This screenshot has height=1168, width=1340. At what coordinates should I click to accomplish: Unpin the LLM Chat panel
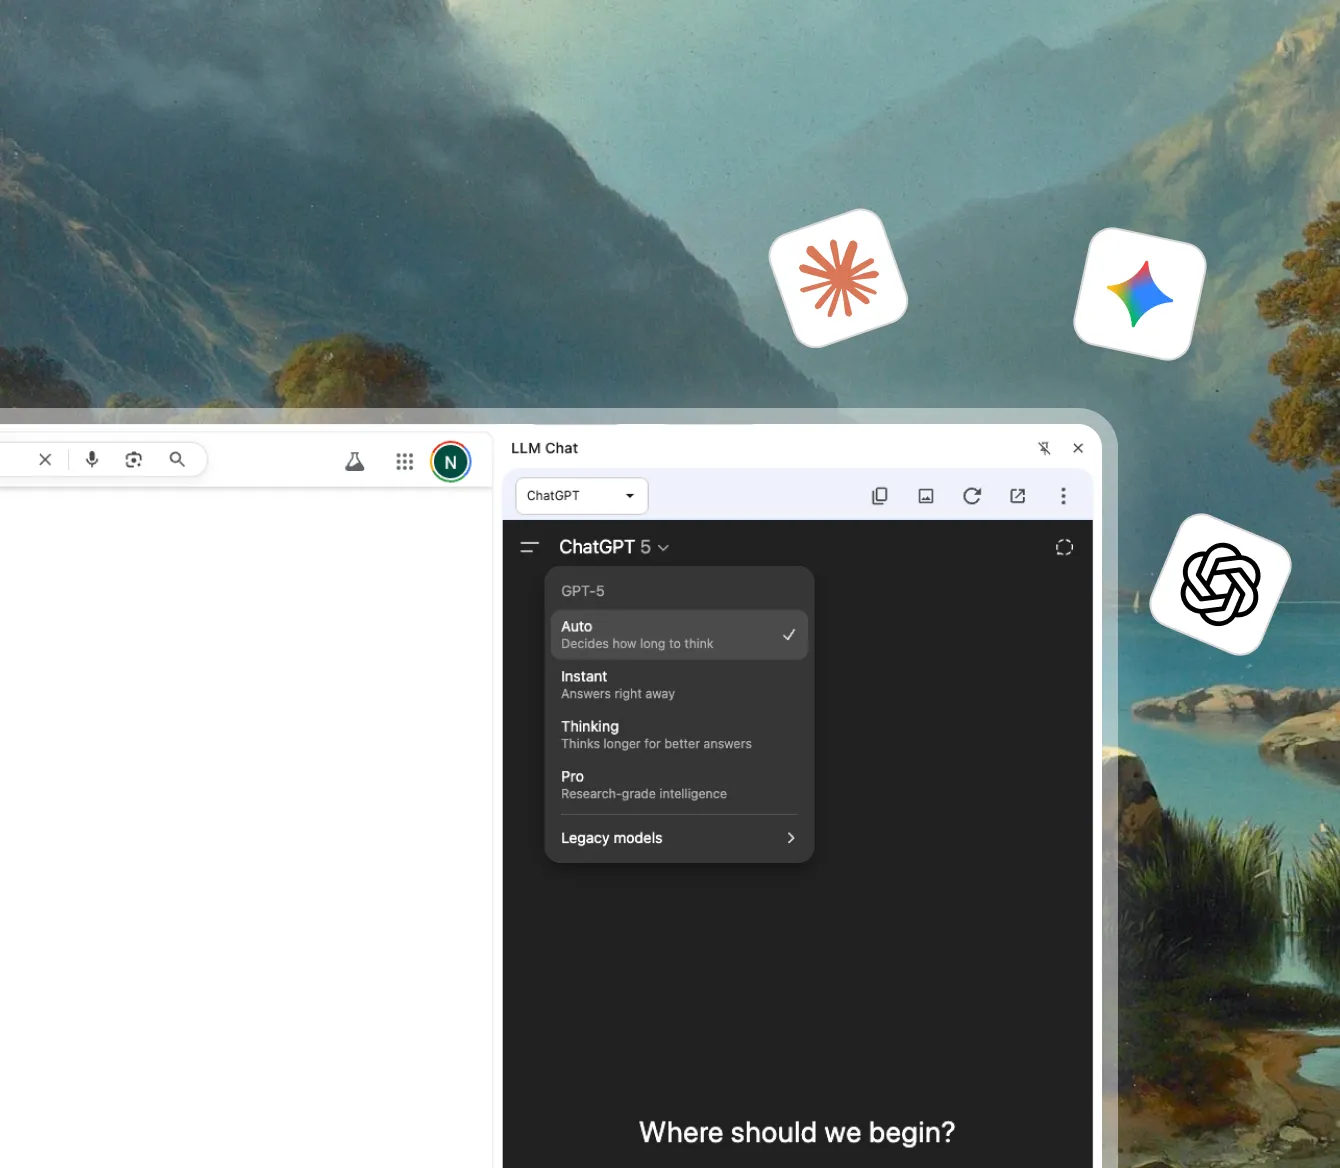coord(1044,448)
